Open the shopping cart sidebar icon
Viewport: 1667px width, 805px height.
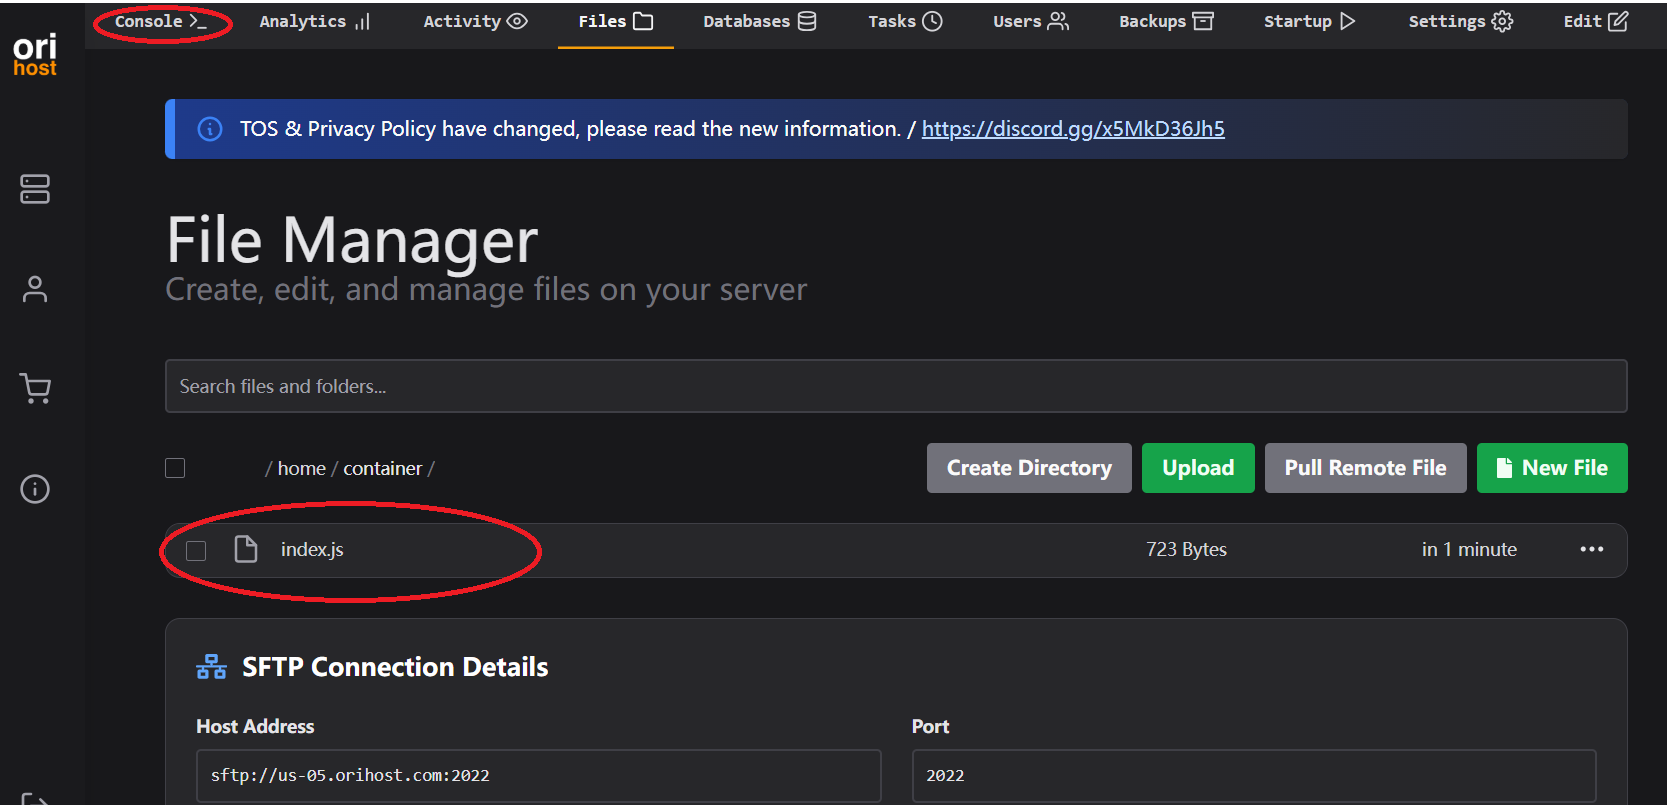(35, 388)
